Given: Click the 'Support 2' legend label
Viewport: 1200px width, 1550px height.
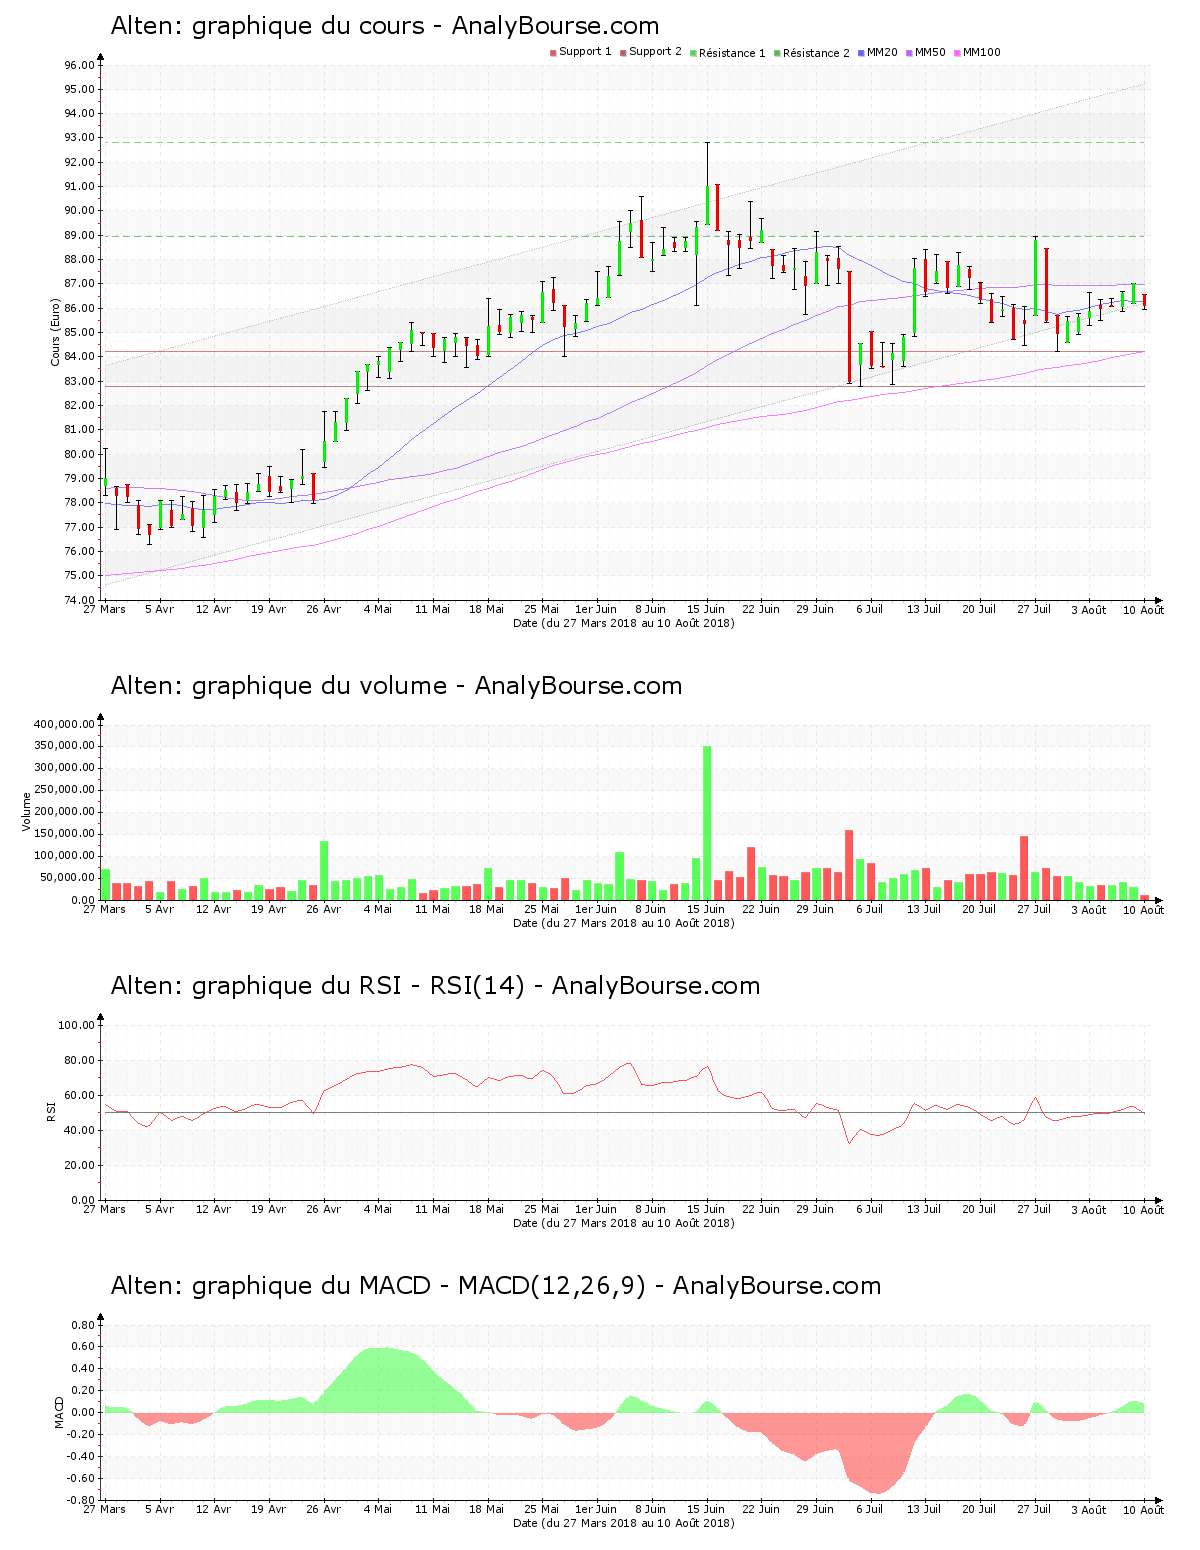Looking at the screenshot, I should (x=655, y=52).
